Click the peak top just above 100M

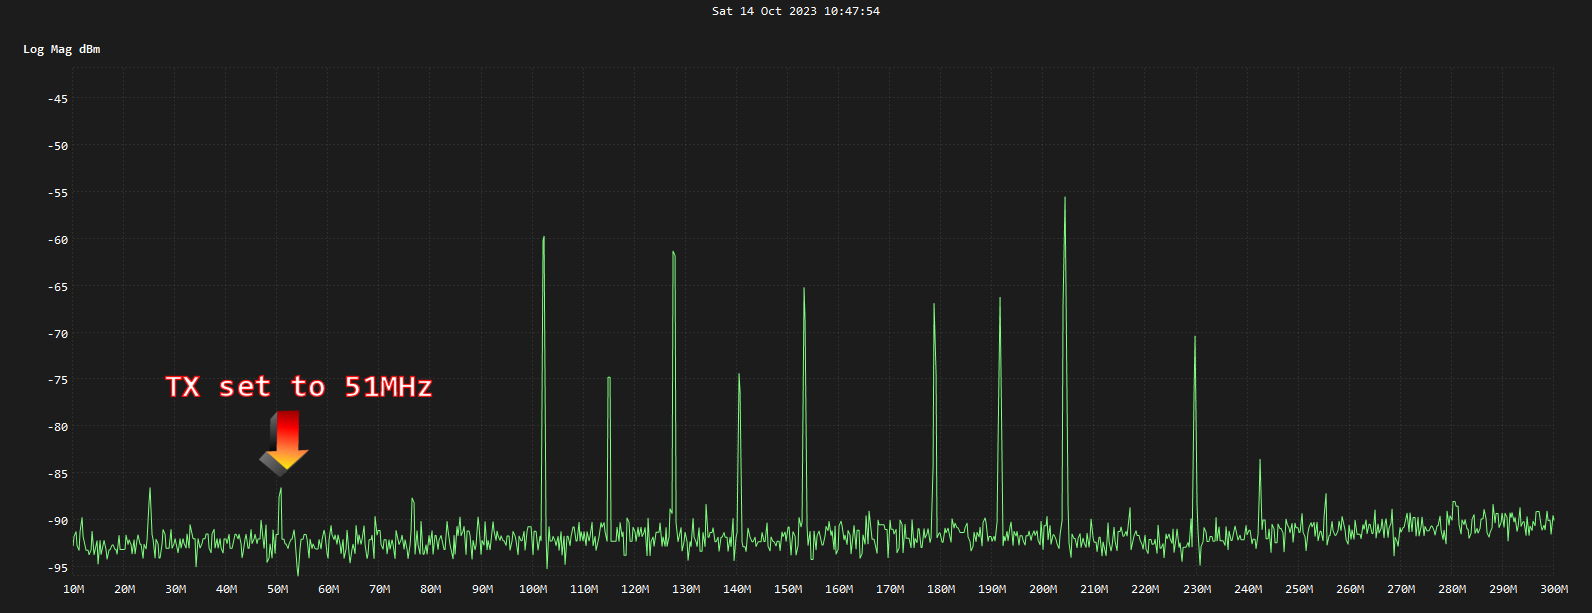[543, 238]
